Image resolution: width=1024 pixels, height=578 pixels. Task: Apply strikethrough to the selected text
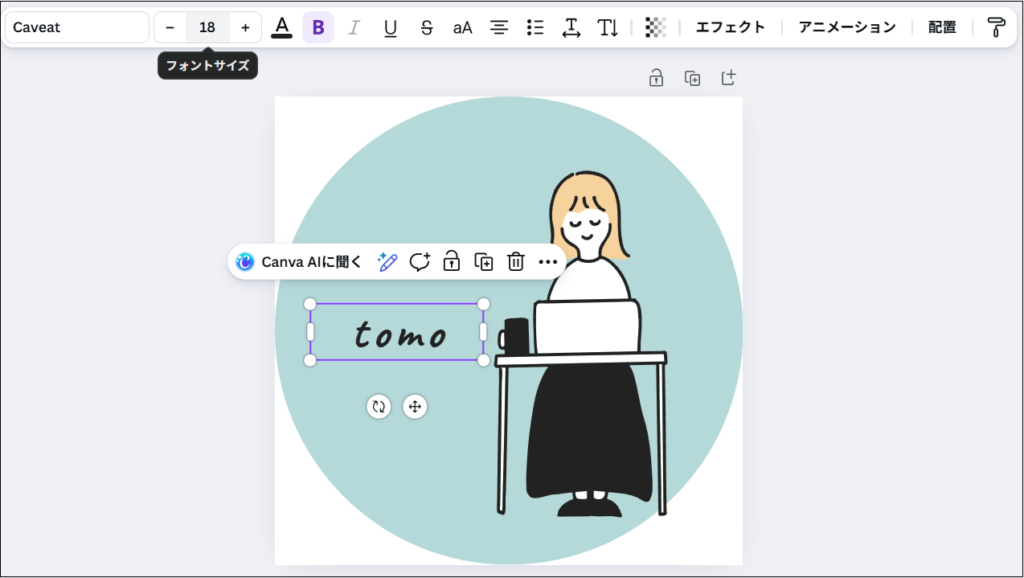pyautogui.click(x=426, y=27)
